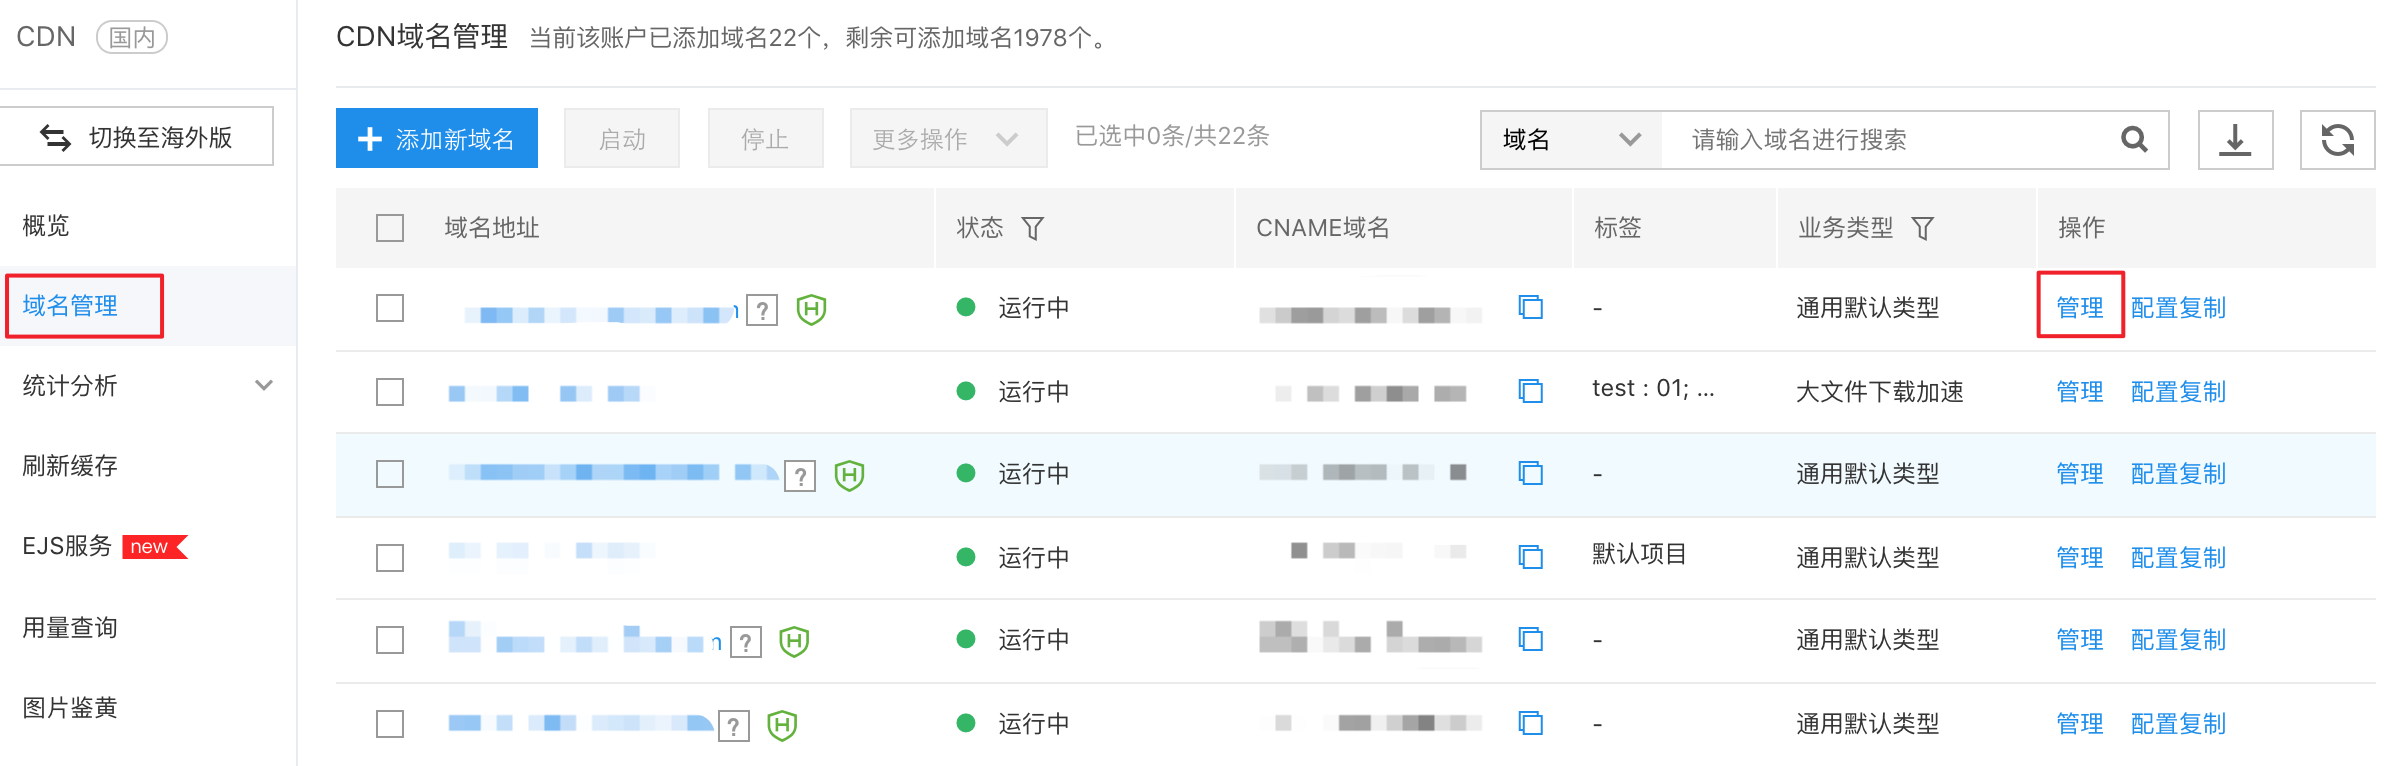Check the first domain row's checkbox
Image resolution: width=2392 pixels, height=766 pixels.
pyautogui.click(x=390, y=308)
